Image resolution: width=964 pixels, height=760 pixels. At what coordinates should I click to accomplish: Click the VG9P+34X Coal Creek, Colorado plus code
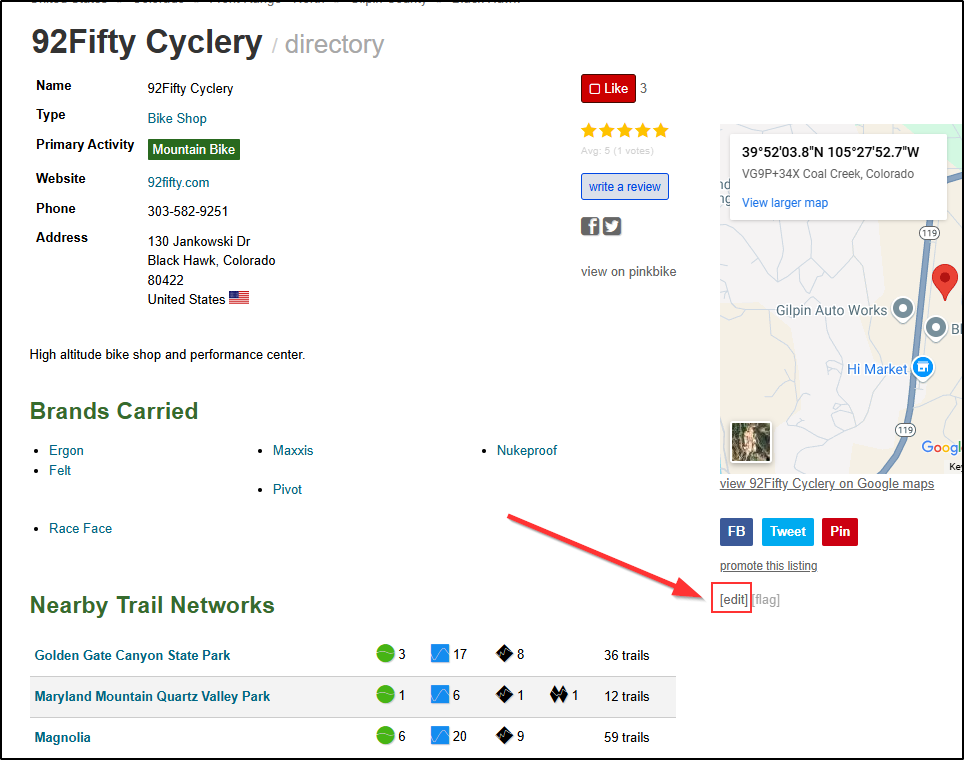828,174
